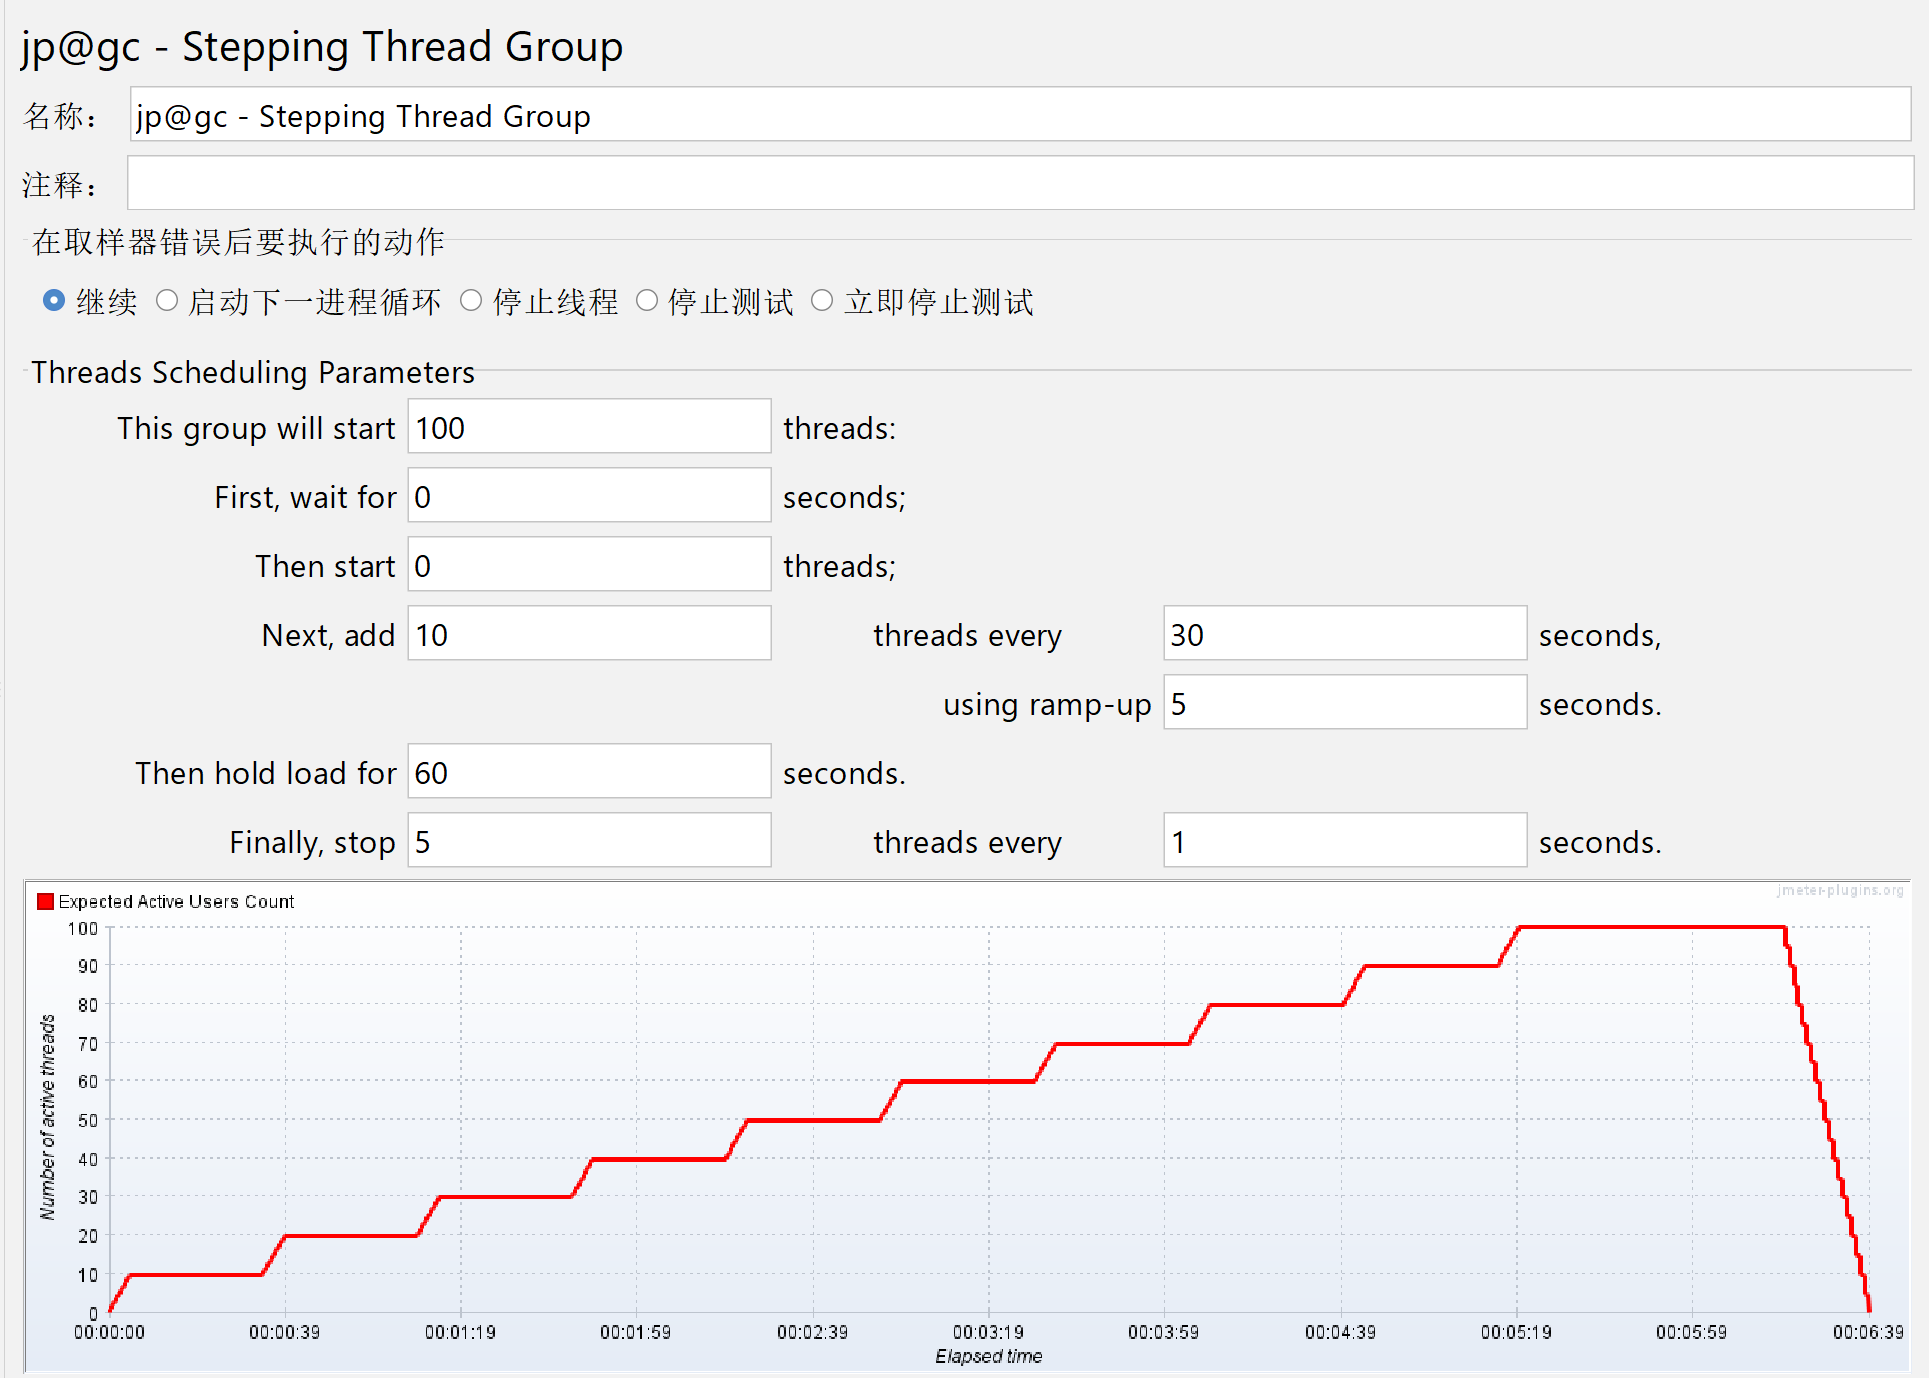
Task: Click the total threads field showing 100
Action: 588,428
